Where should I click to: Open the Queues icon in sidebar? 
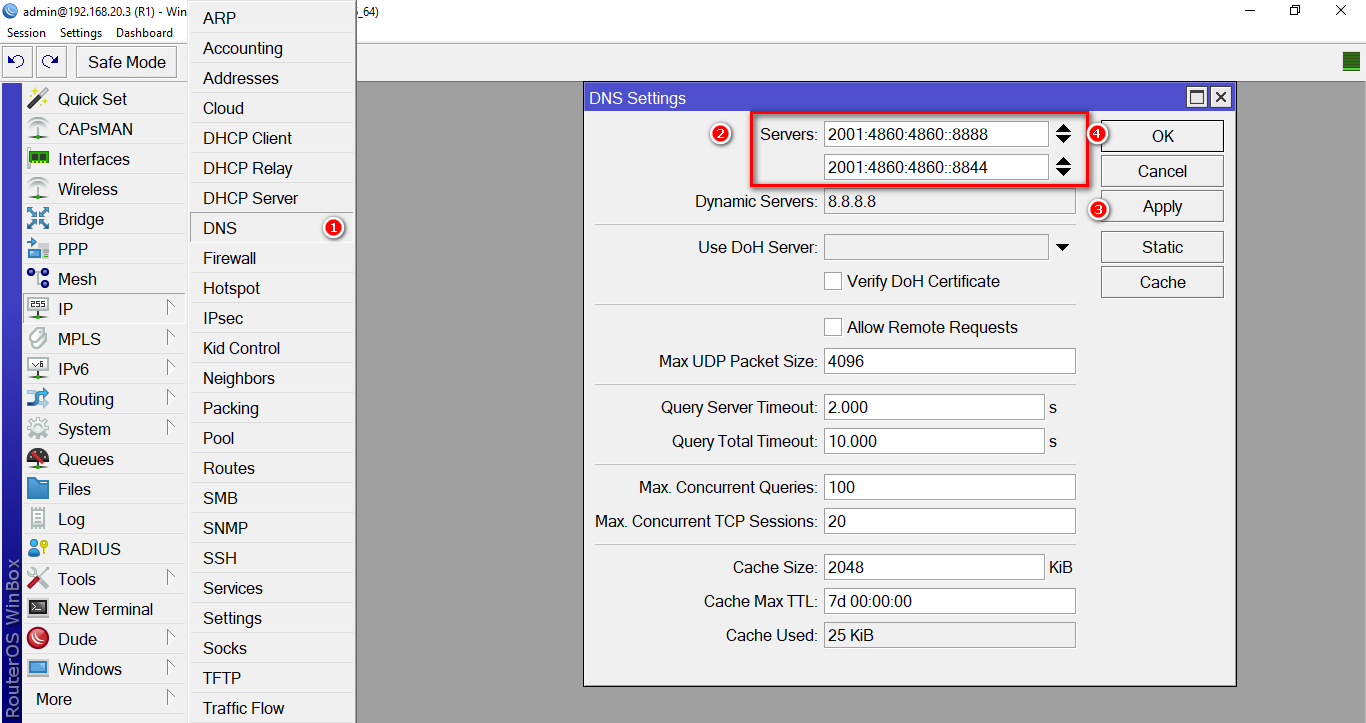[x=38, y=459]
